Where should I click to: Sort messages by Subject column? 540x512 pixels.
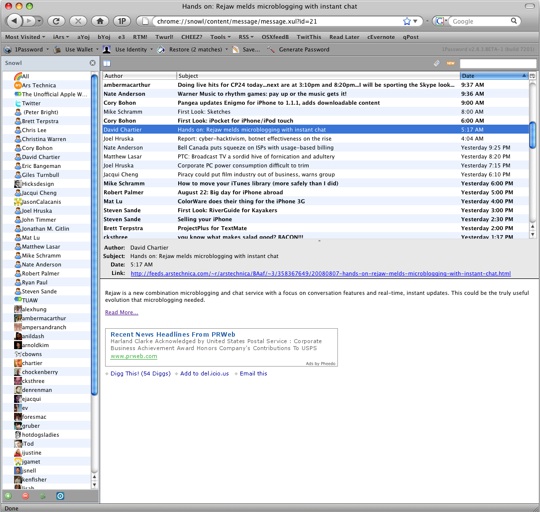tap(318, 76)
